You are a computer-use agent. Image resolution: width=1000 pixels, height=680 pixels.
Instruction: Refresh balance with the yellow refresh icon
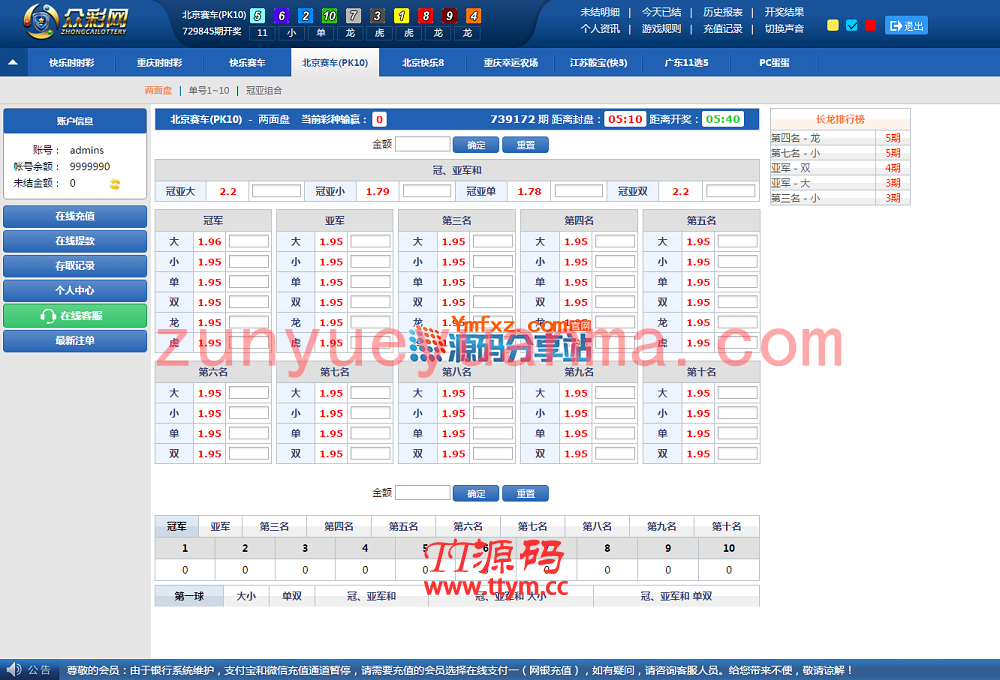[115, 184]
